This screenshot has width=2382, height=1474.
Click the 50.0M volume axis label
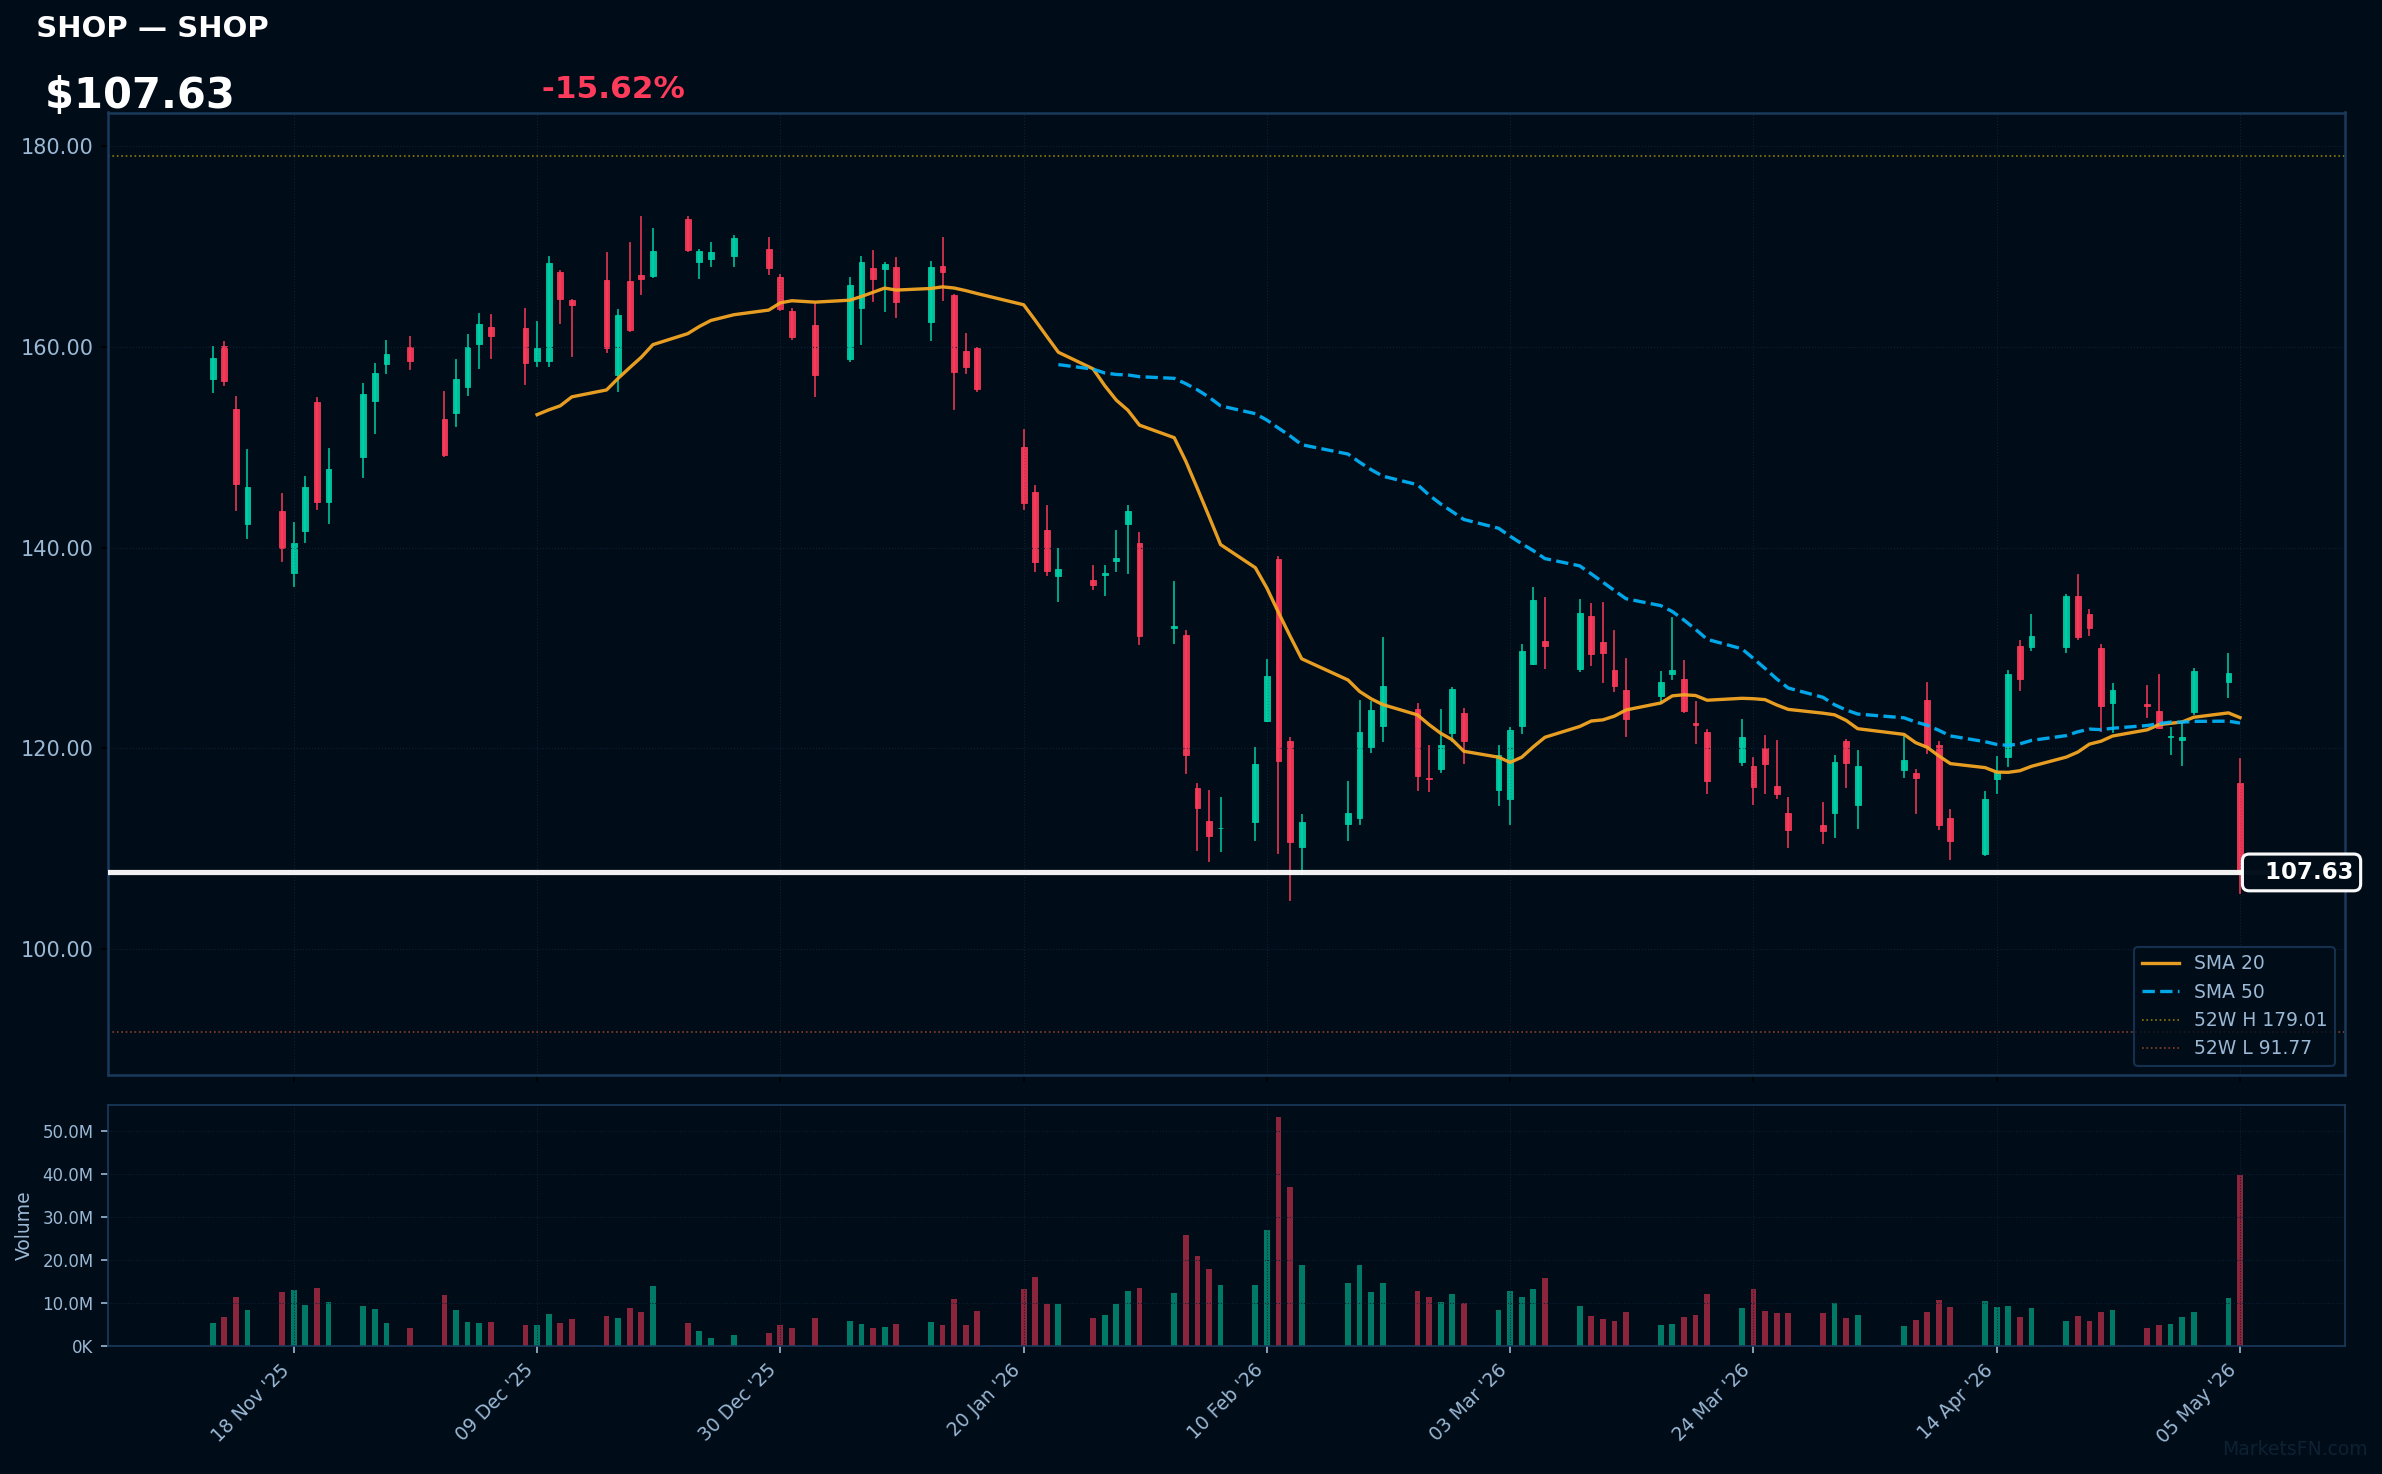coord(68,1132)
